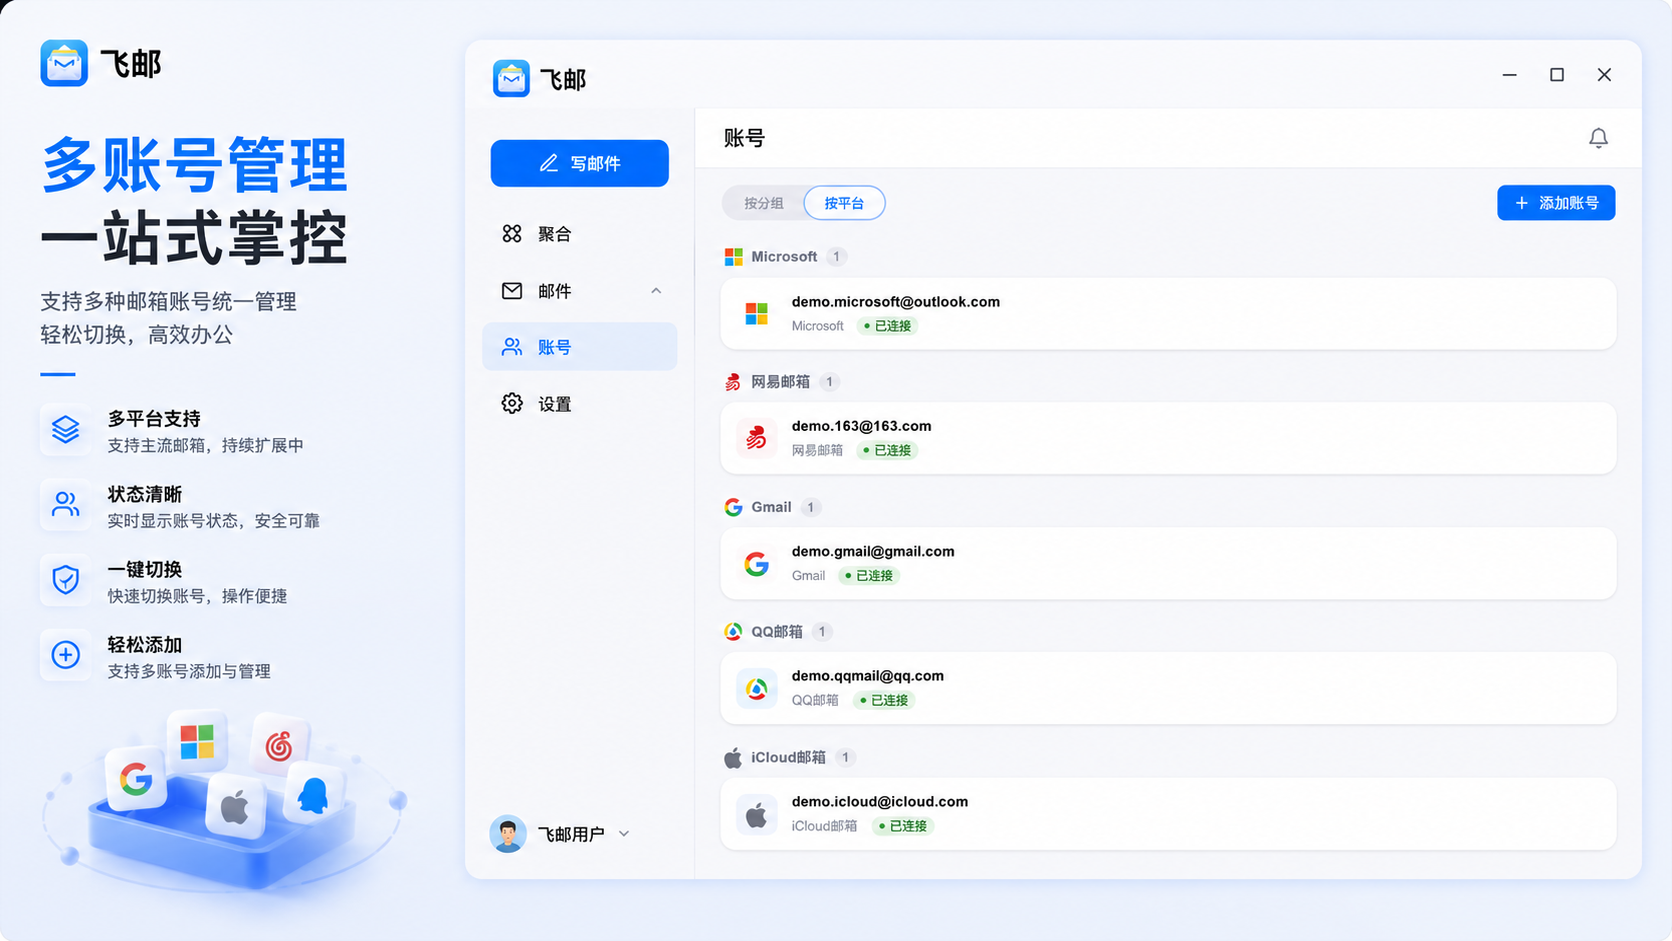Image resolution: width=1672 pixels, height=941 pixels.
Task: Open the 飞邮用户 account dropdown
Action: point(560,834)
